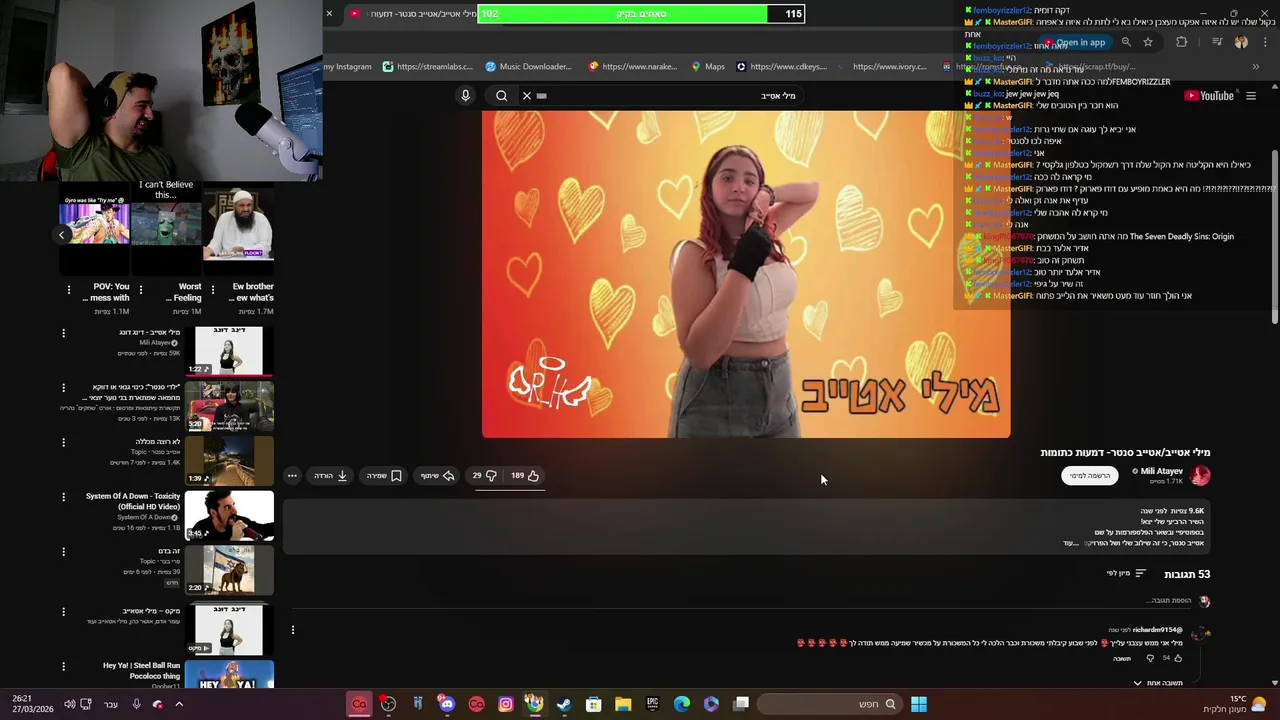The width and height of the screenshot is (1280, 720).
Task: Open the browser profile avatar
Action: [x=1241, y=42]
